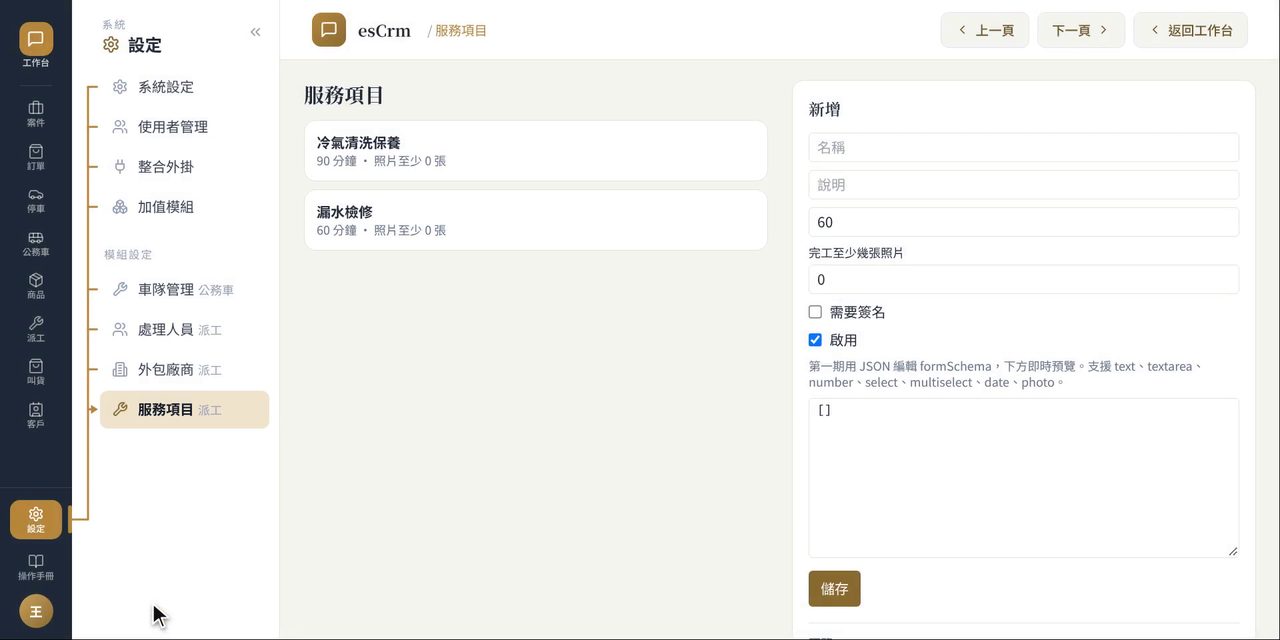Select 使用者管理 in the settings menu

point(184,127)
